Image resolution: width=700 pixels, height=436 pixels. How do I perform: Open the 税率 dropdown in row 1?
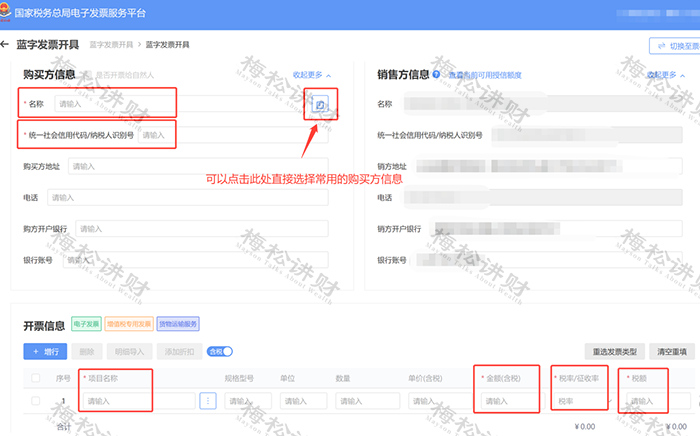[582, 401]
